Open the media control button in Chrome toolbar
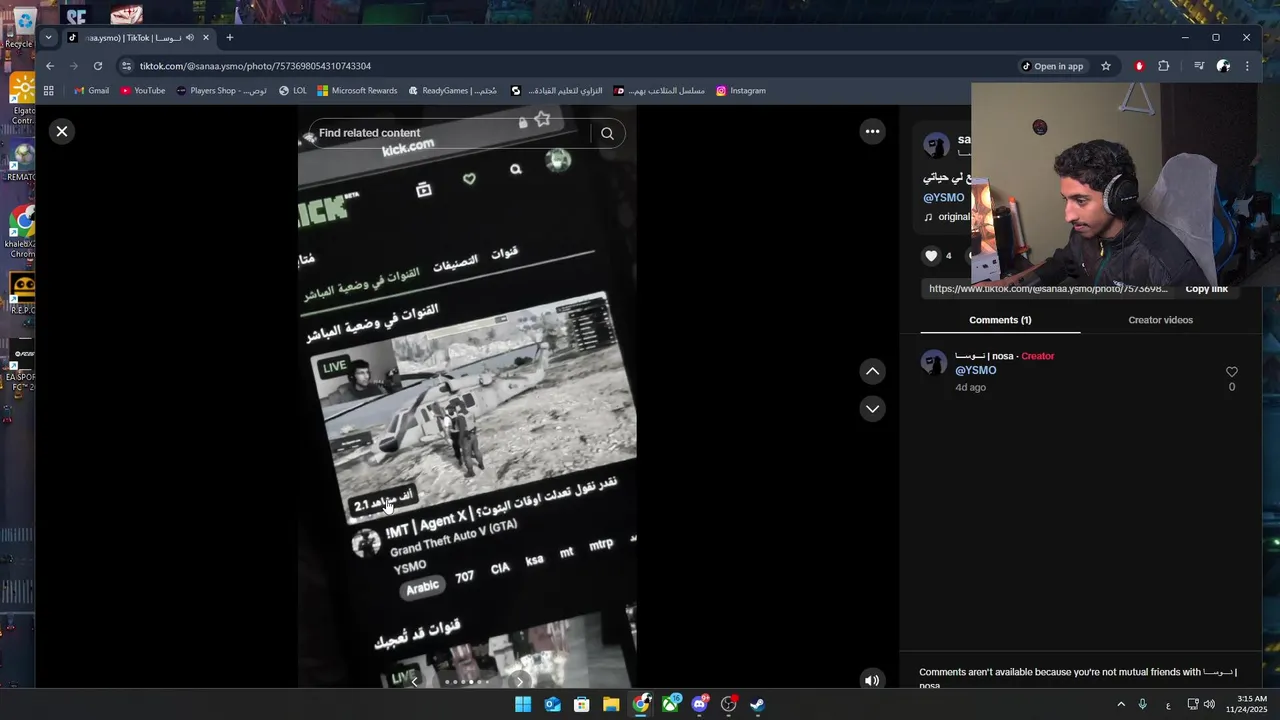 pos(1198,66)
